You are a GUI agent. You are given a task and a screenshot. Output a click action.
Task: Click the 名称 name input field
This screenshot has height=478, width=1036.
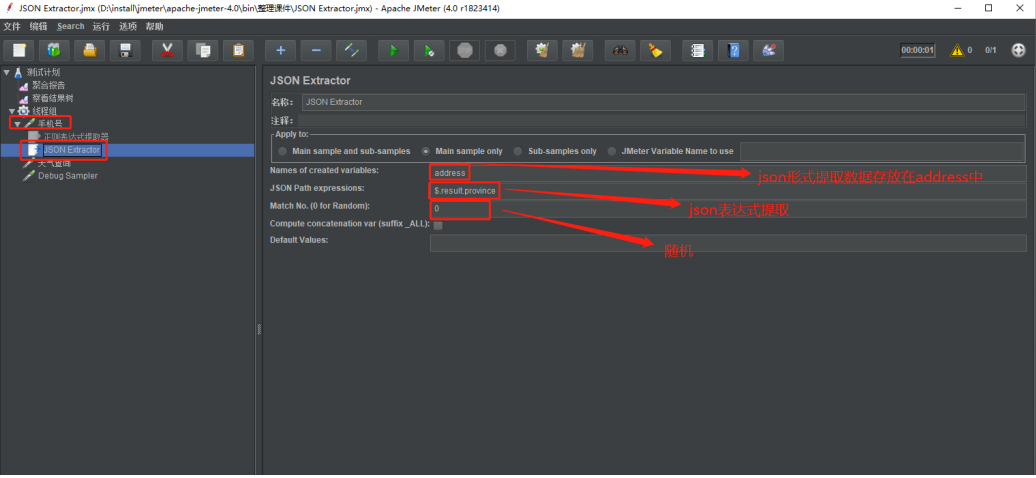click(x=664, y=102)
